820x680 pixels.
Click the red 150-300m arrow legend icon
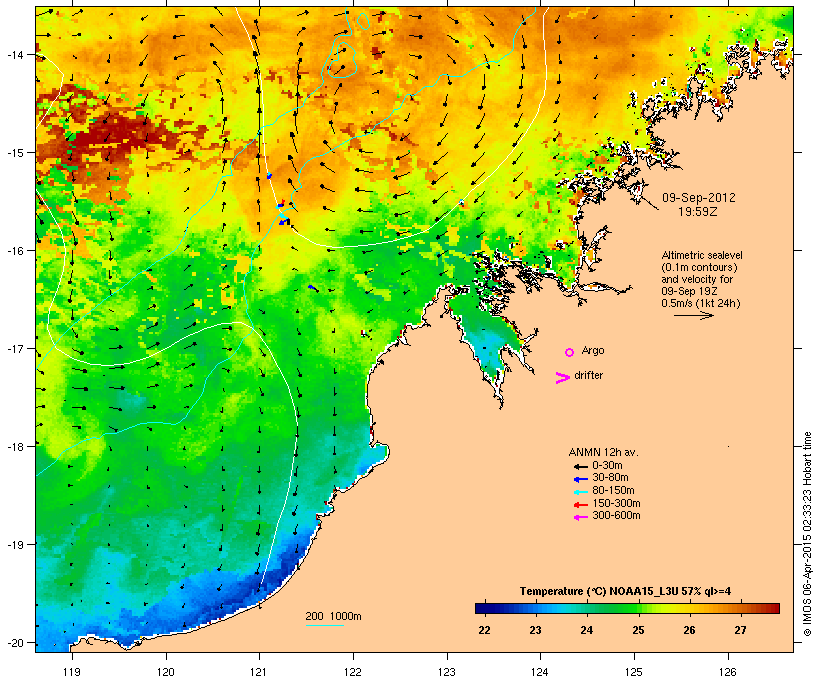pos(580,505)
